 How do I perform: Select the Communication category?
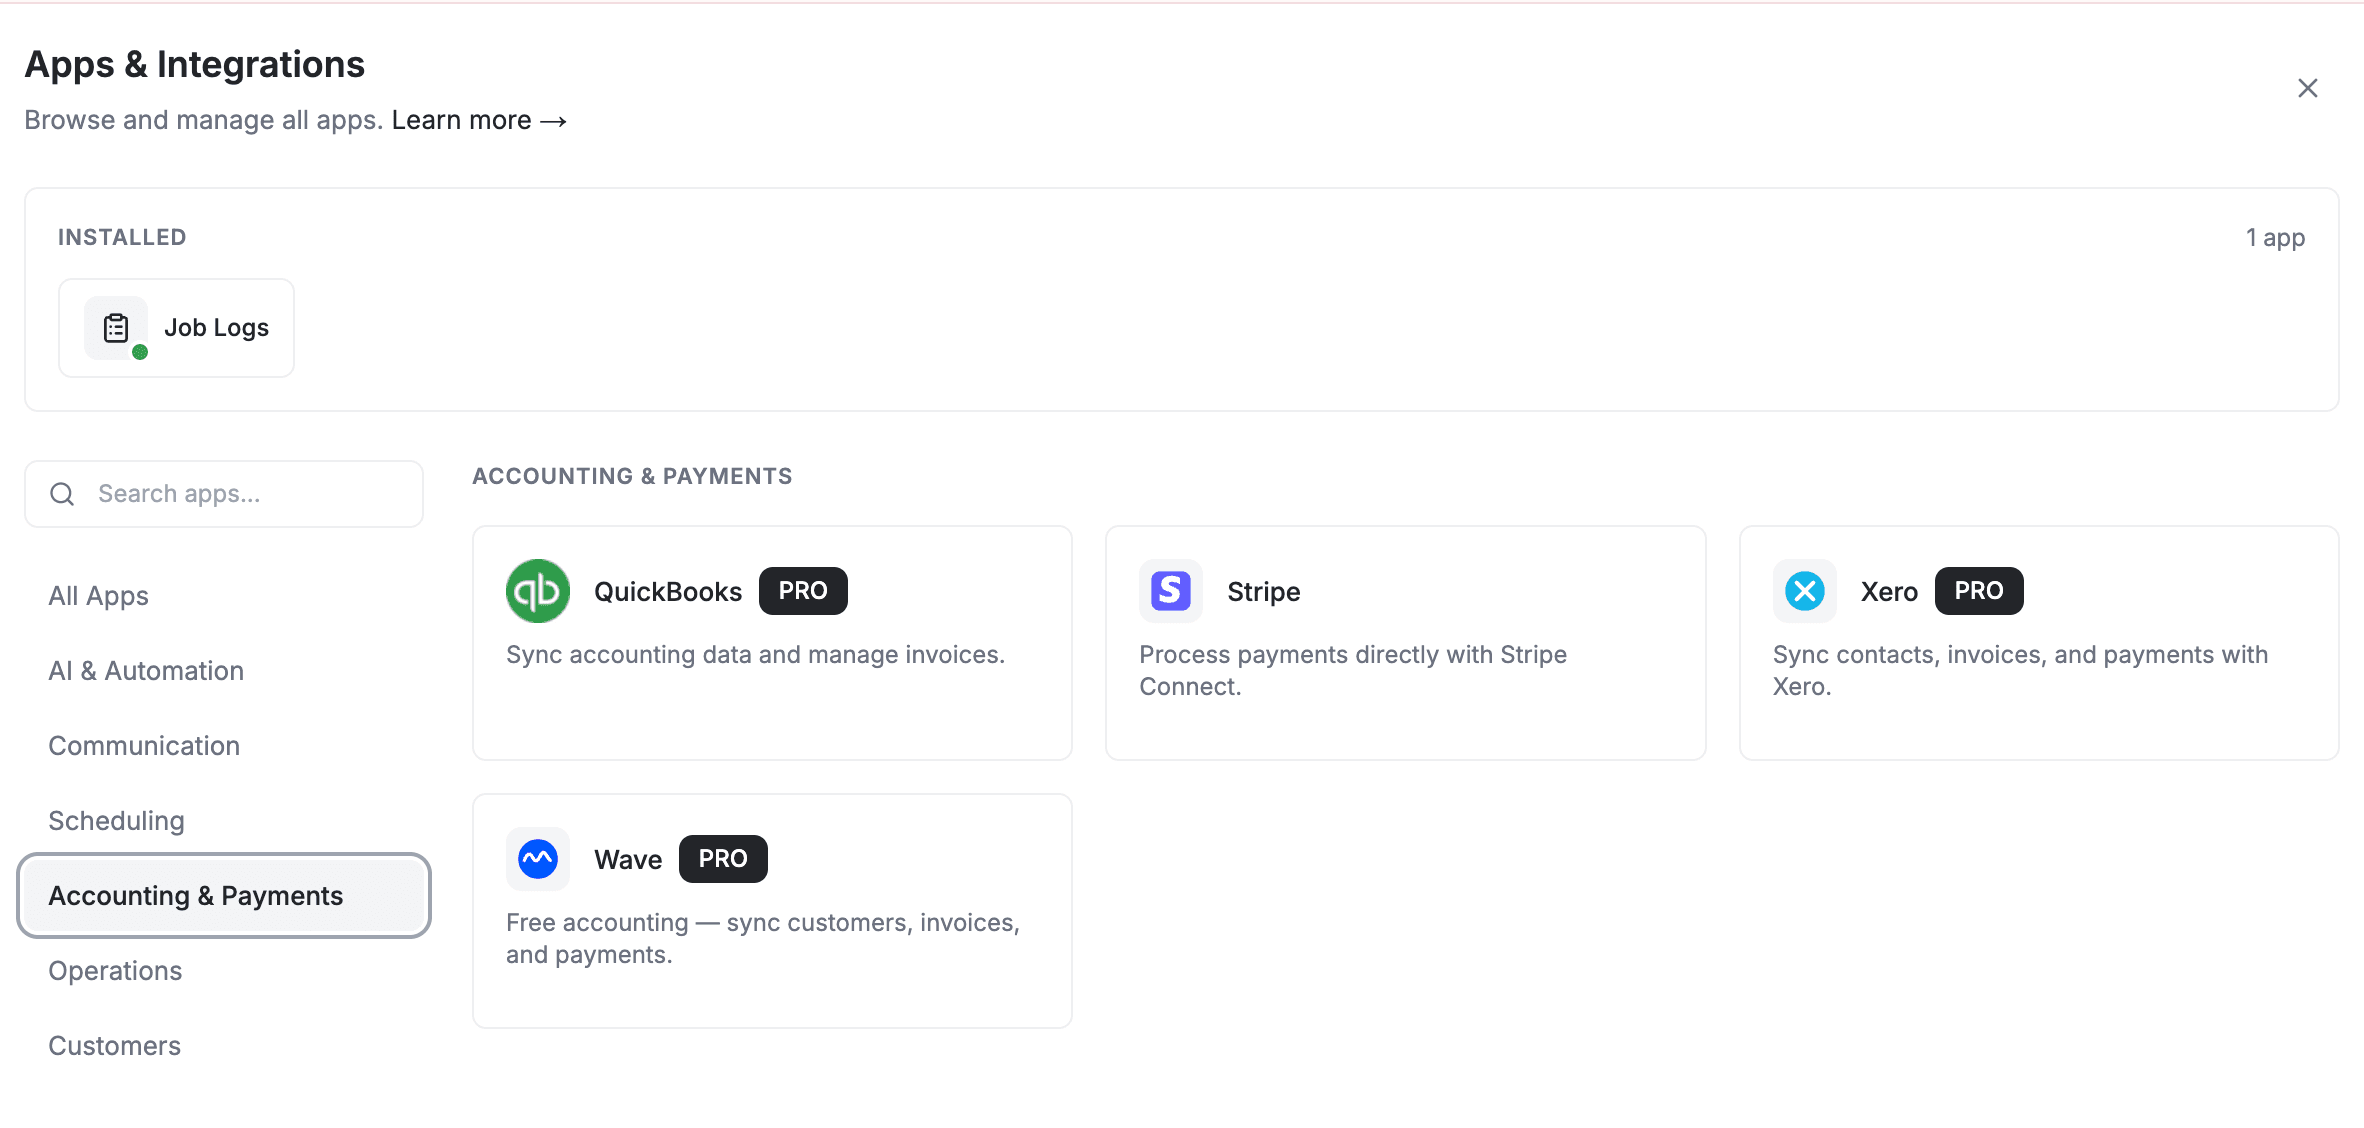tap(143, 745)
